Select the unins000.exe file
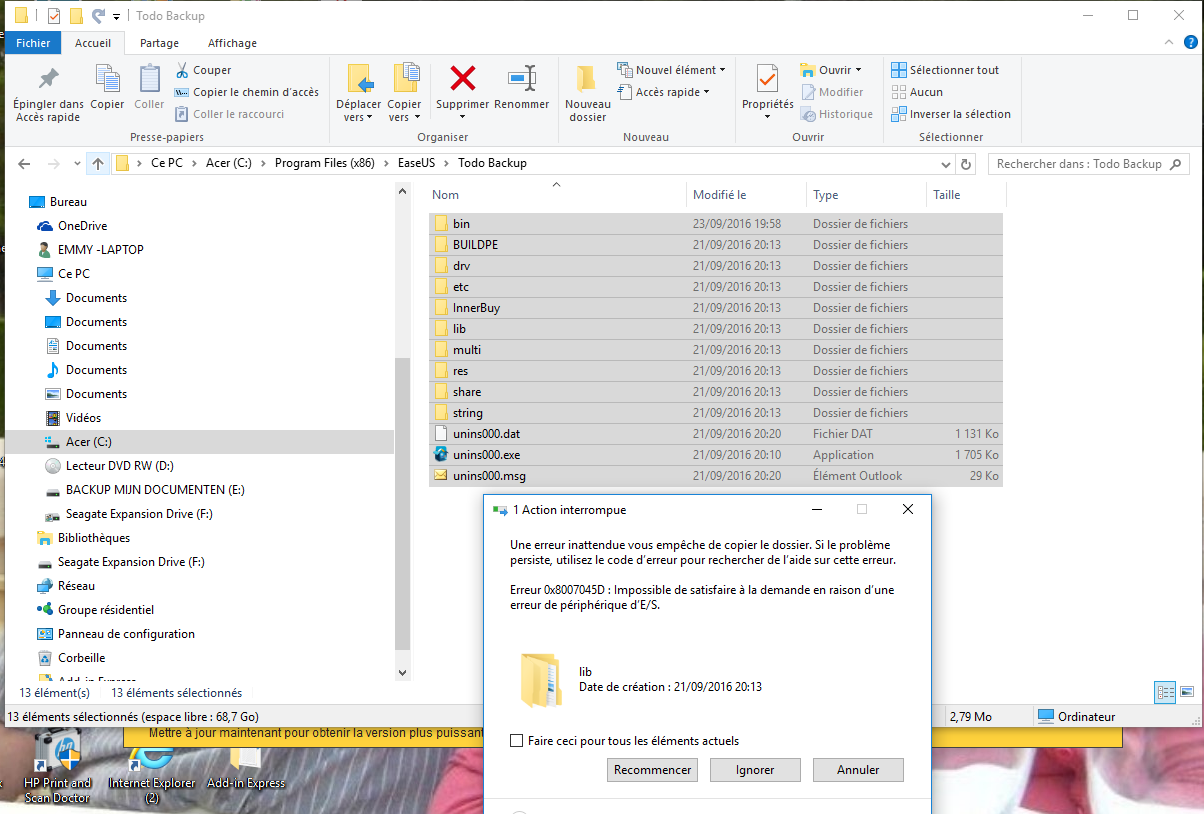Viewport: 1204px width, 814px height. tap(715, 455)
